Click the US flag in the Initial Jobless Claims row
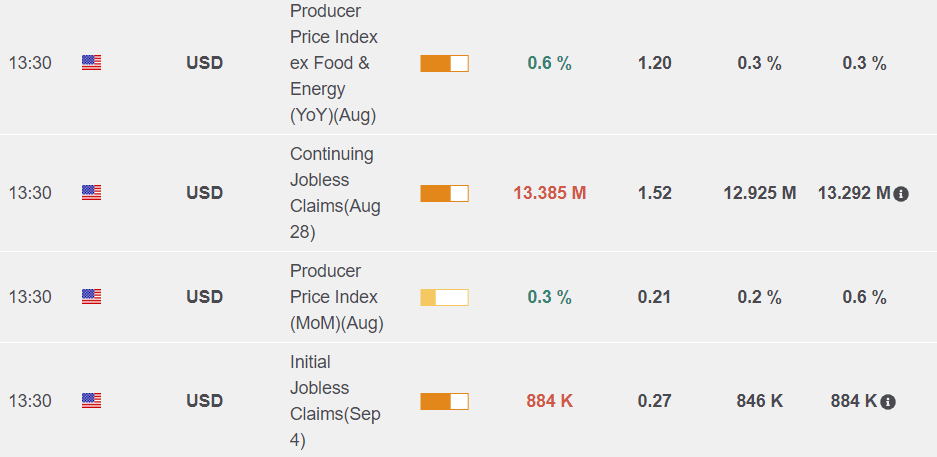The width and height of the screenshot is (937, 457). click(x=91, y=400)
